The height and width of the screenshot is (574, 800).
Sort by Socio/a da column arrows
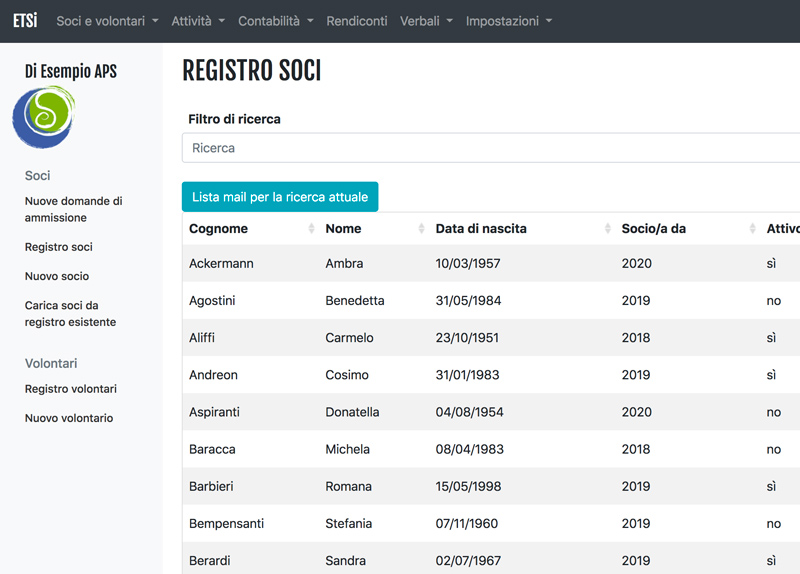click(x=753, y=229)
